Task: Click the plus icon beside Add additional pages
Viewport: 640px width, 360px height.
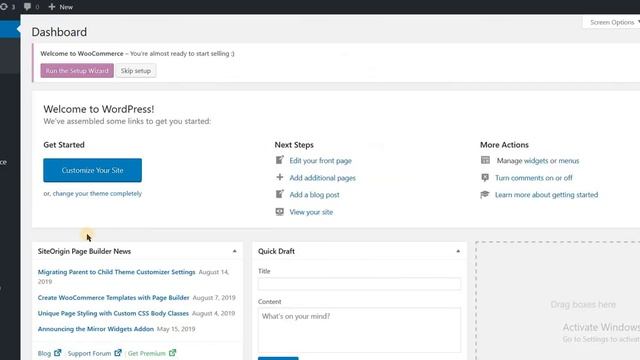Action: (x=280, y=177)
